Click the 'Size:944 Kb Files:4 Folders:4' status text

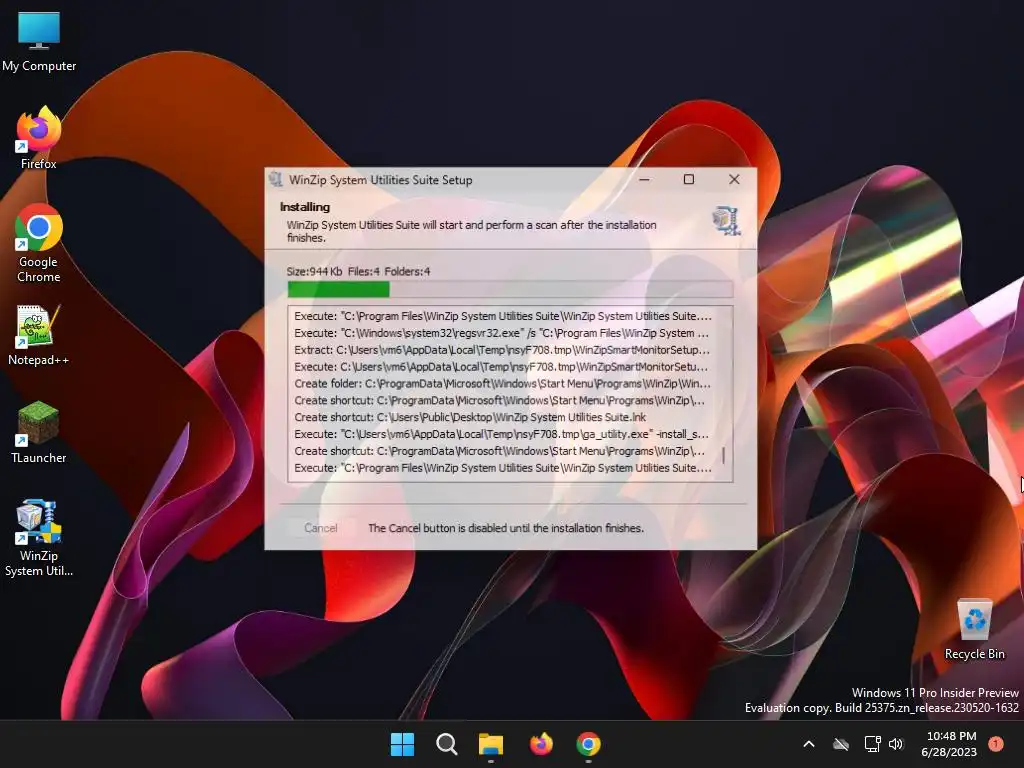pos(359,272)
